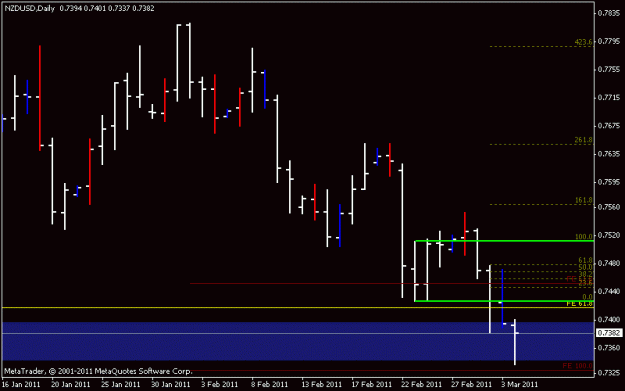Click the blue shaded support zone rectangle
Viewport: 625px width, 391px height.
(298, 341)
